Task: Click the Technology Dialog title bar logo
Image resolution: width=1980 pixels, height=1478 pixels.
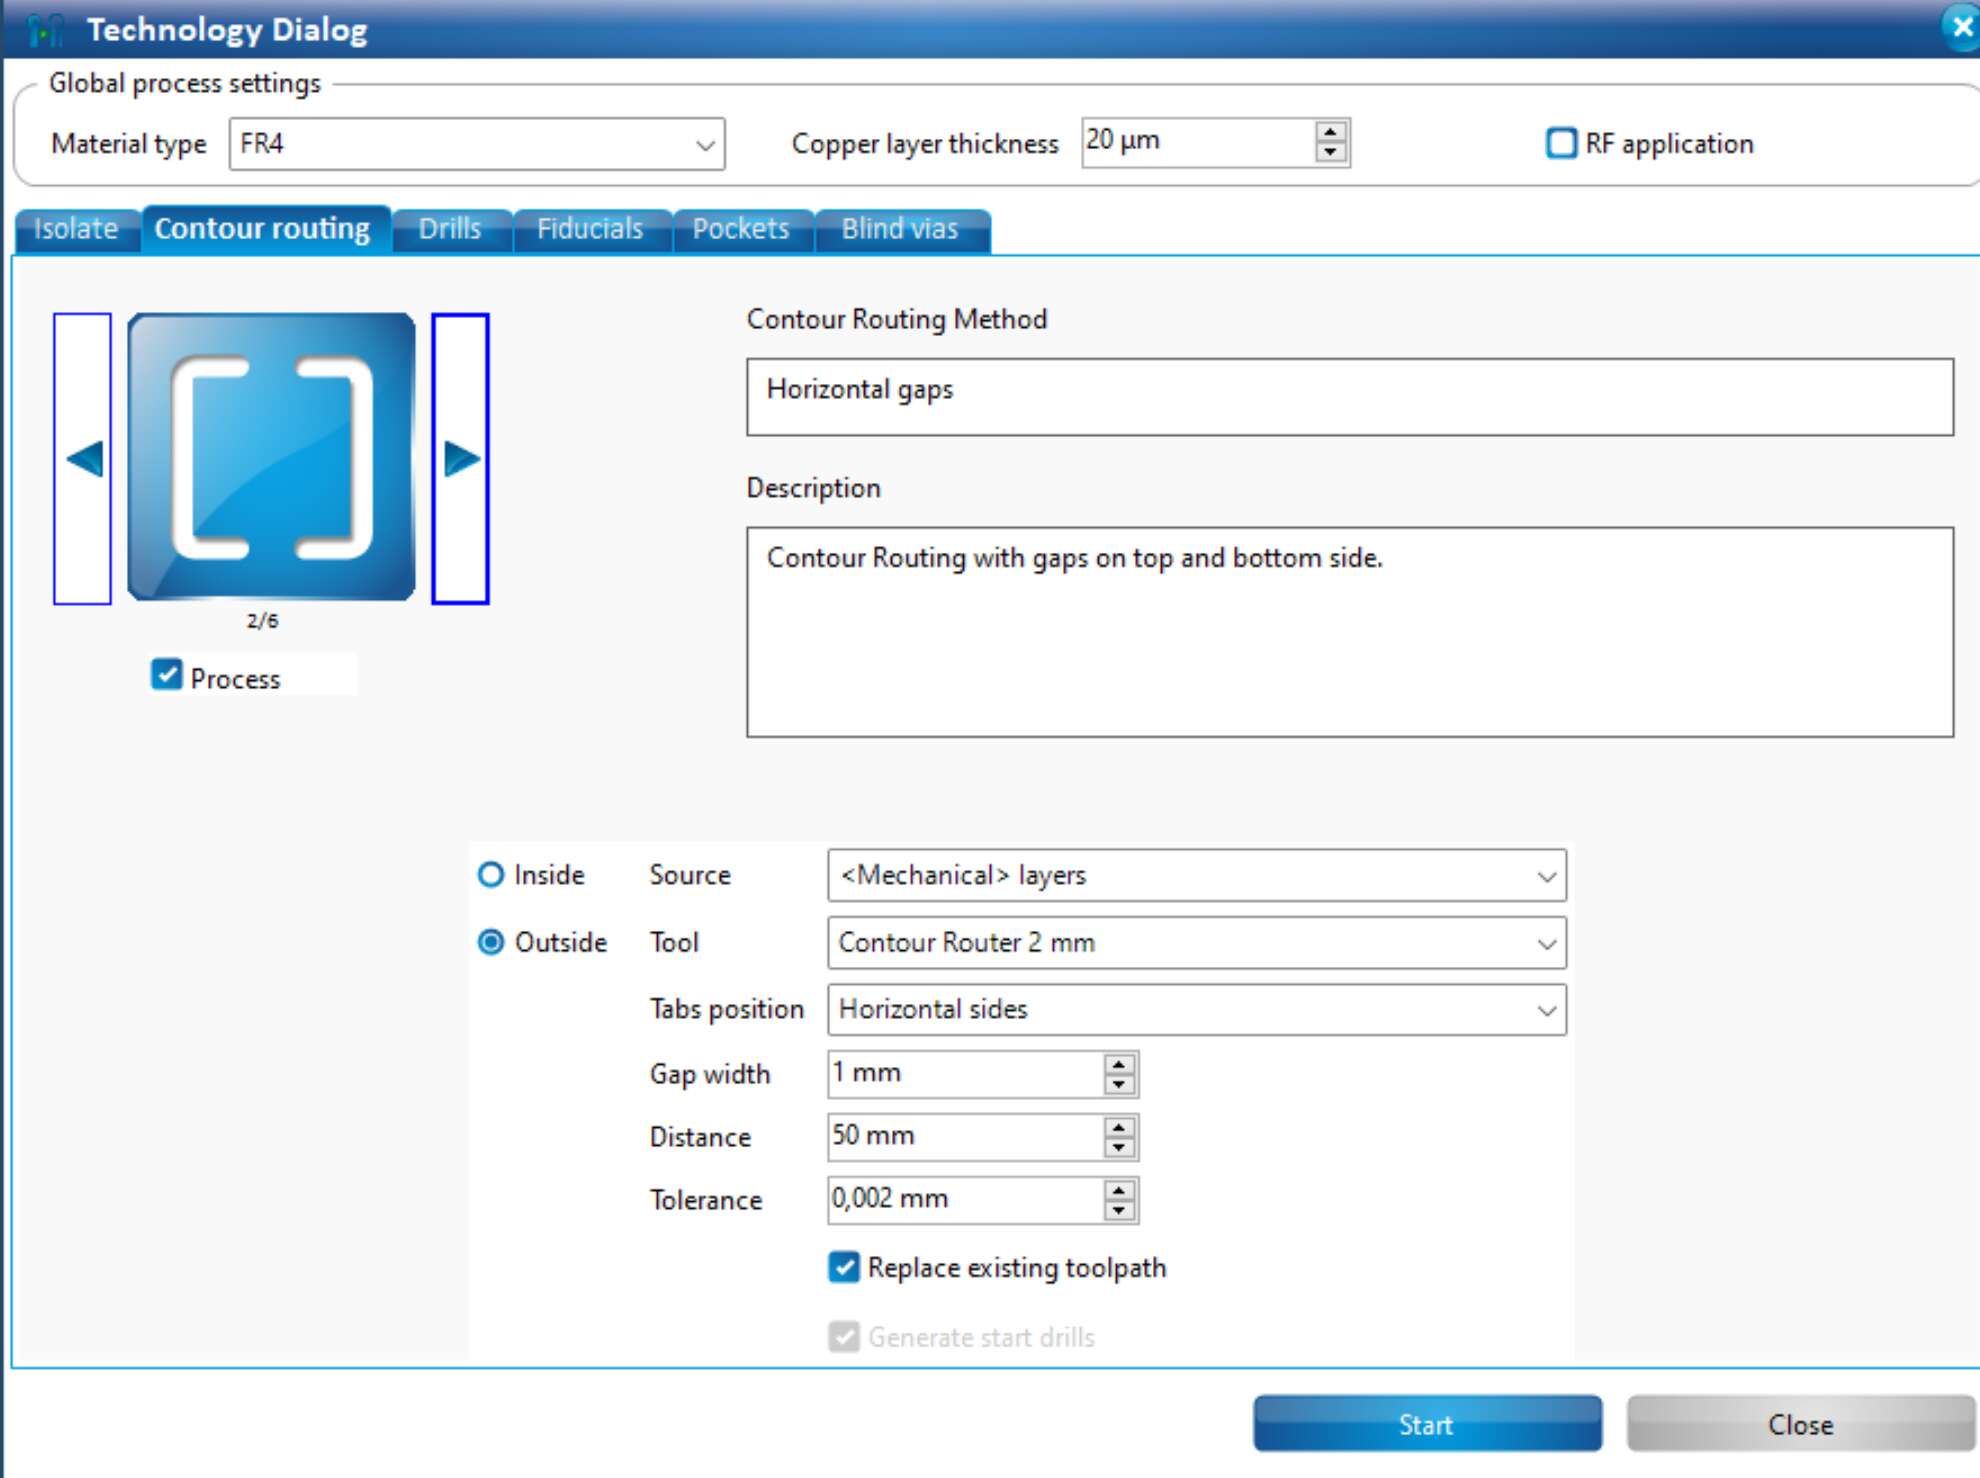Action: point(44,28)
